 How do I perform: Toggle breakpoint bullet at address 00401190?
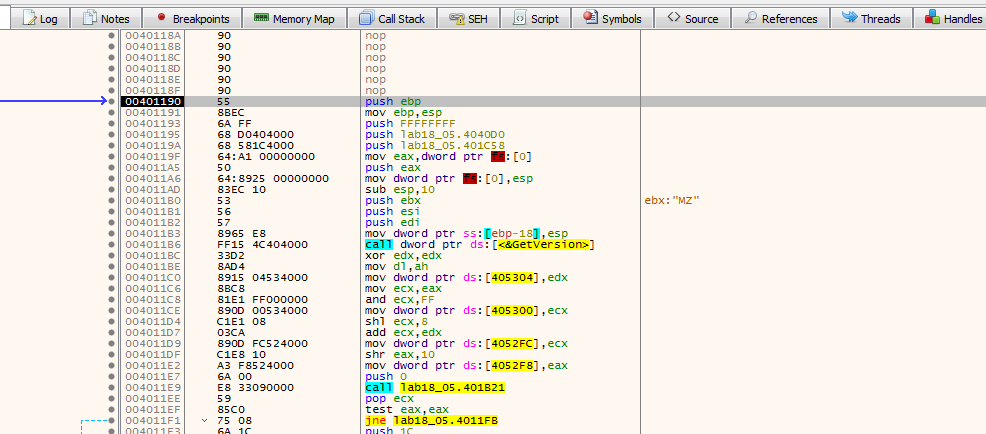click(x=111, y=102)
